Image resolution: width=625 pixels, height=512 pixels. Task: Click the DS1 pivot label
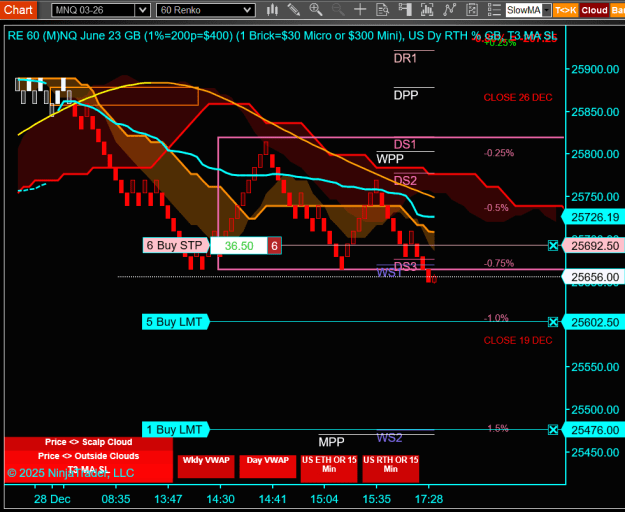click(405, 144)
